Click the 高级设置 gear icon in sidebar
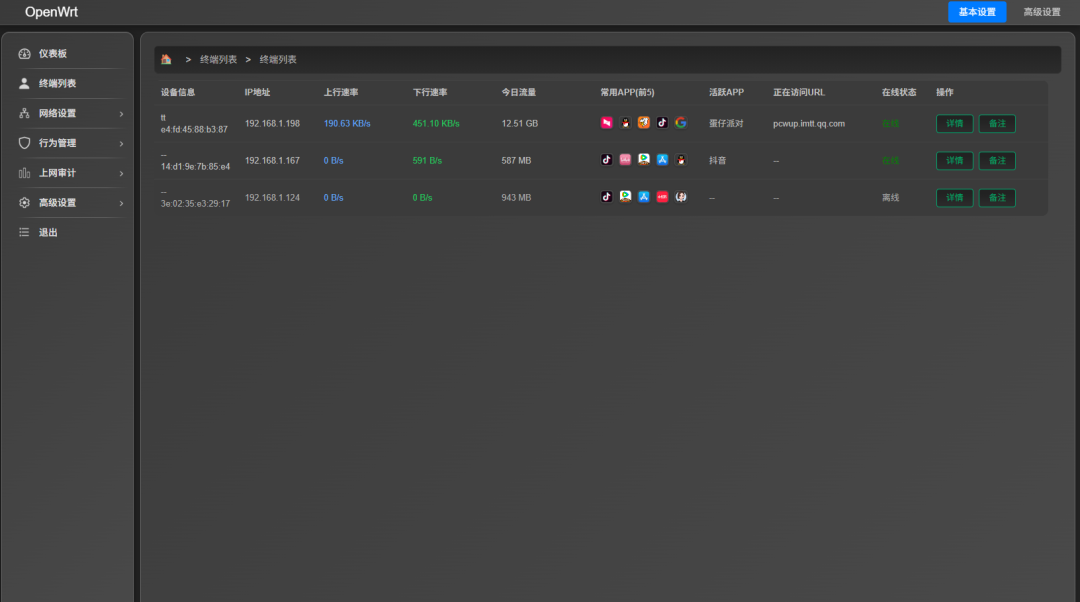Screen dimensions: 1080x602 tap(24, 203)
